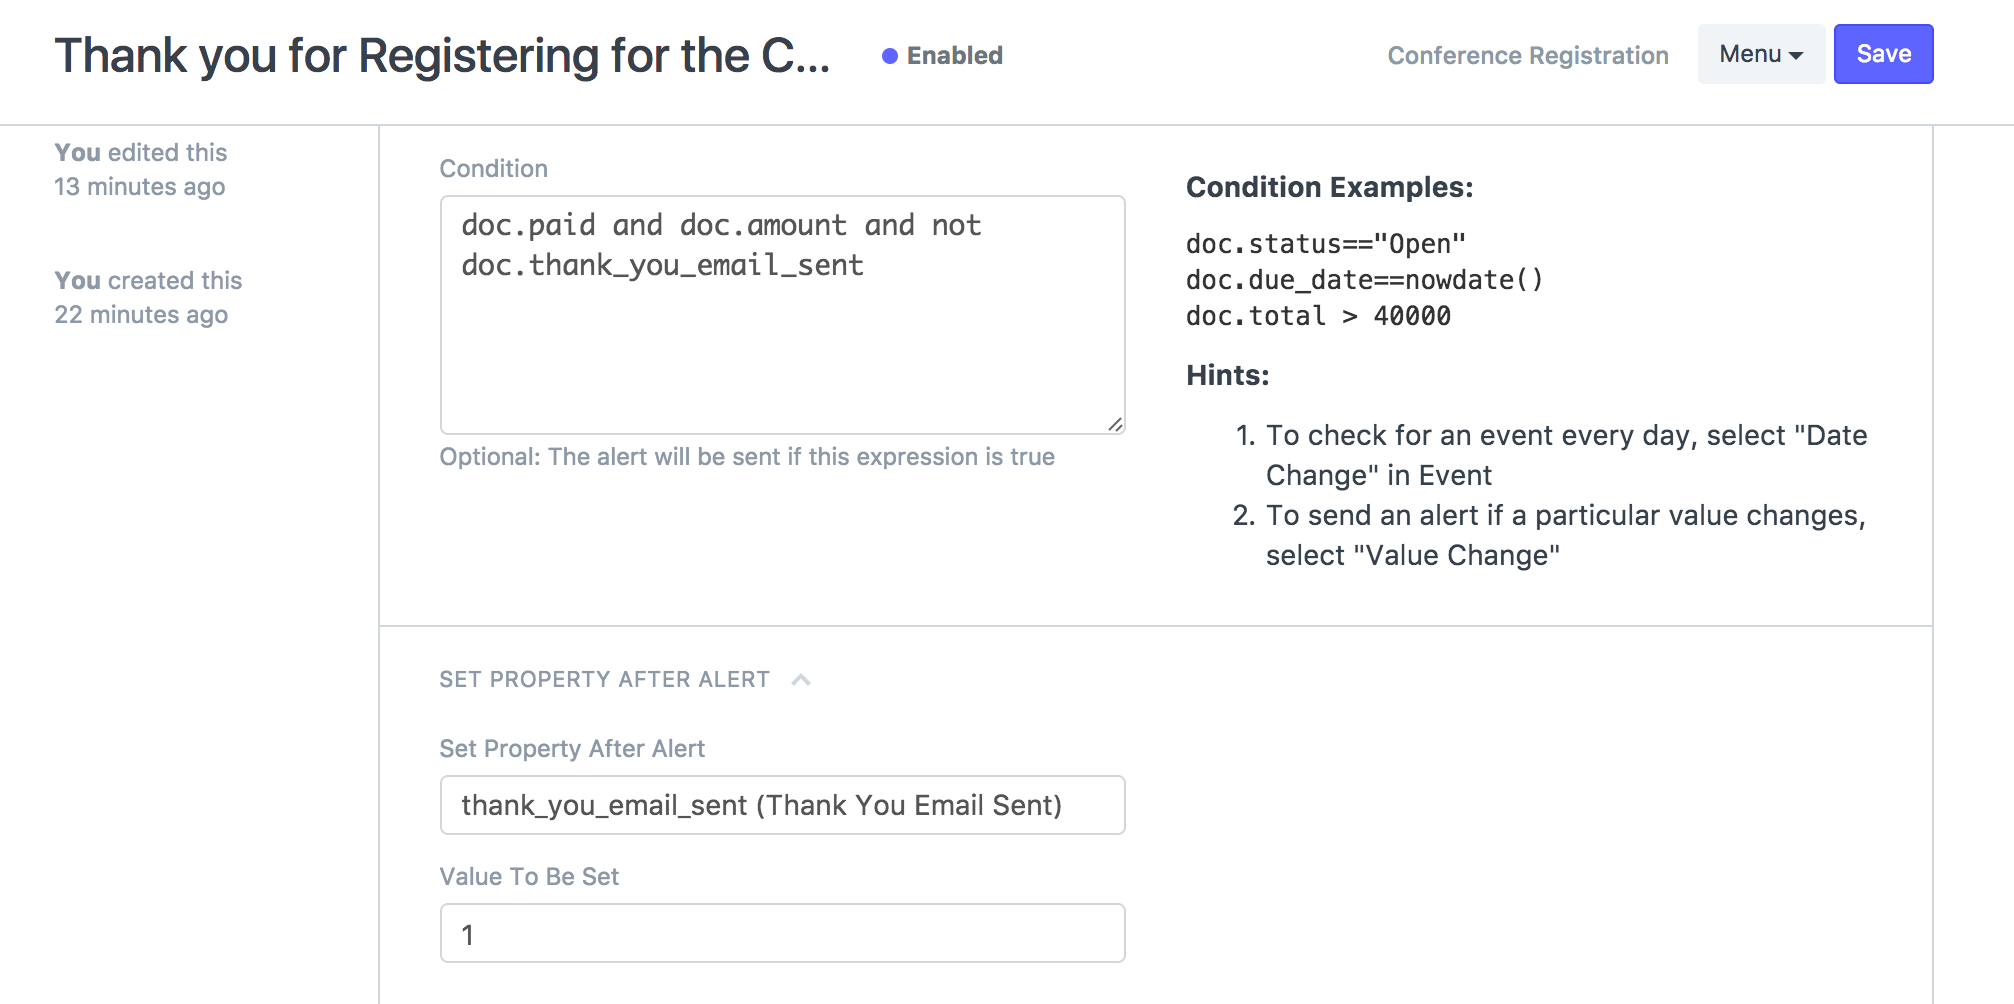Screen dimensions: 2014x1004
Task: Click the doc.status=="Open" example
Action: [x=1325, y=244]
